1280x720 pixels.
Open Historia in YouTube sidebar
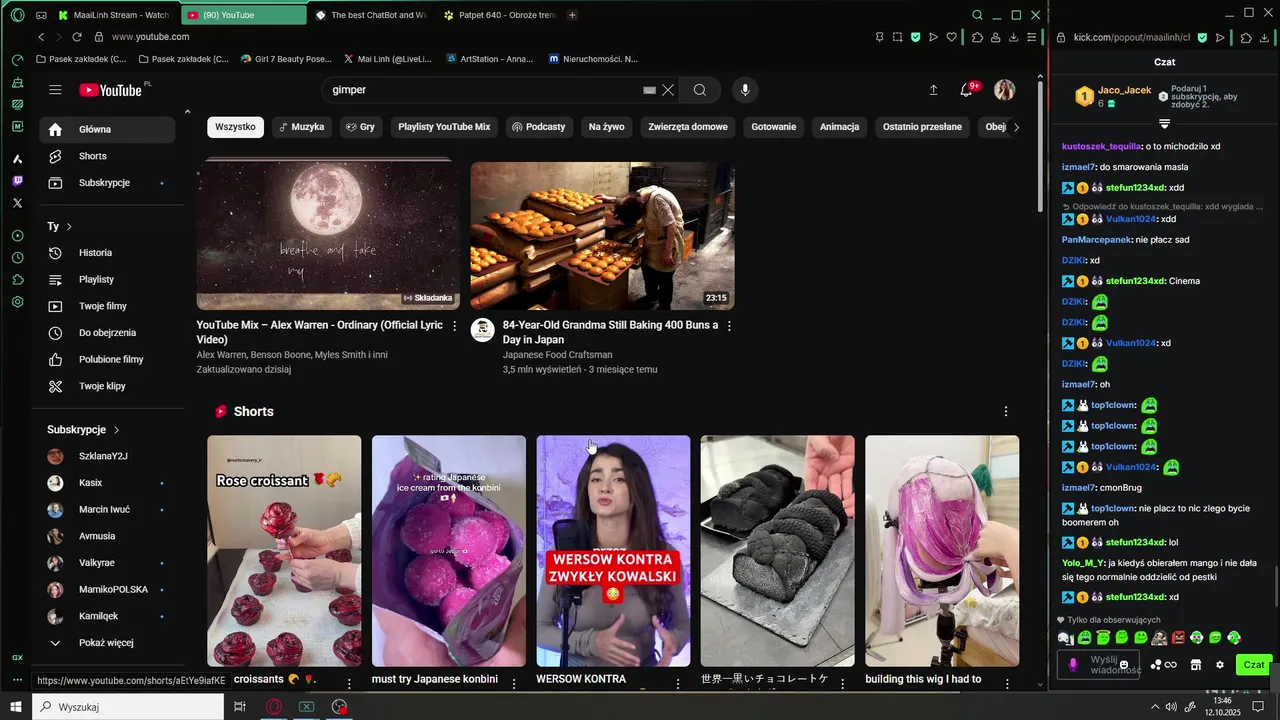(x=107, y=253)
